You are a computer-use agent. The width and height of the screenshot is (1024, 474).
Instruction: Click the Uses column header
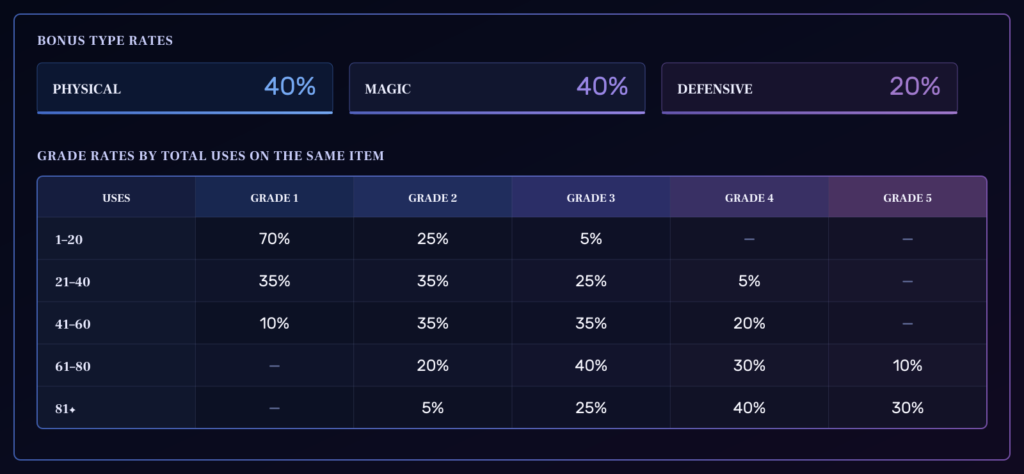116,197
